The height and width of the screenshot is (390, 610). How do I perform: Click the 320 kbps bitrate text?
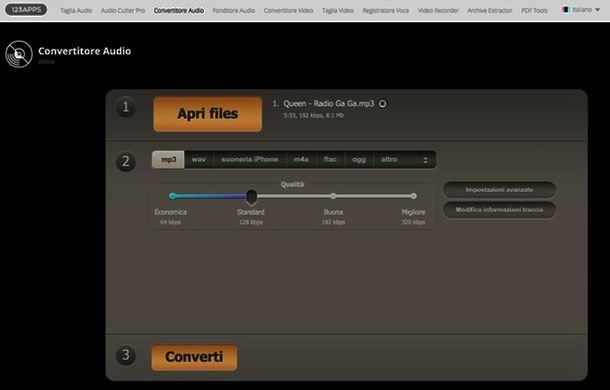click(x=414, y=222)
